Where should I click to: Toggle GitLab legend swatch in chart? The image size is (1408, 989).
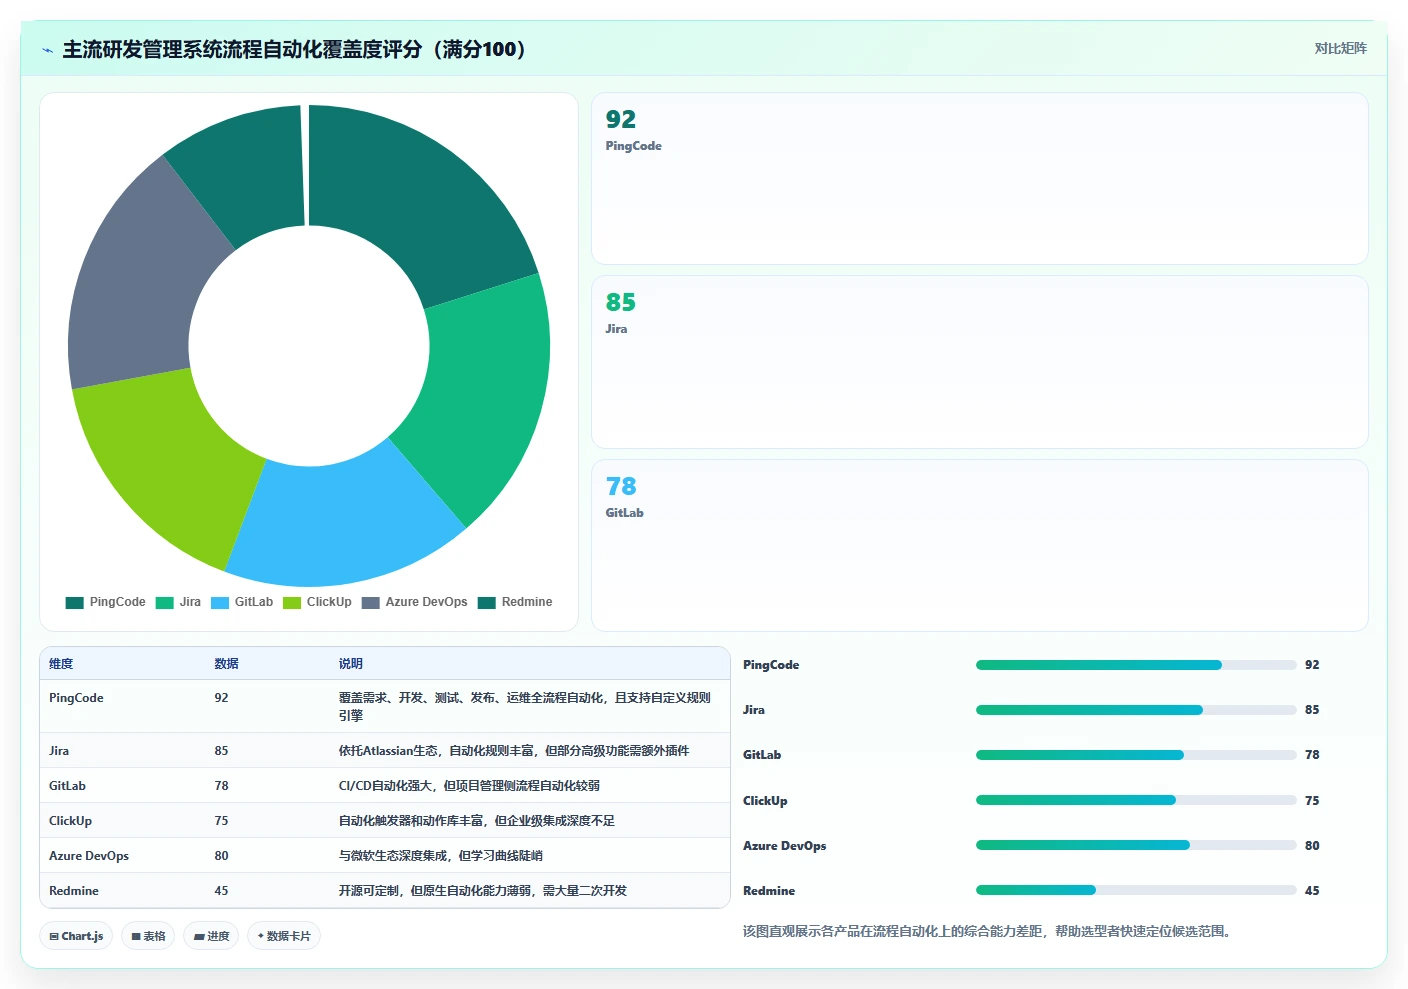(220, 602)
